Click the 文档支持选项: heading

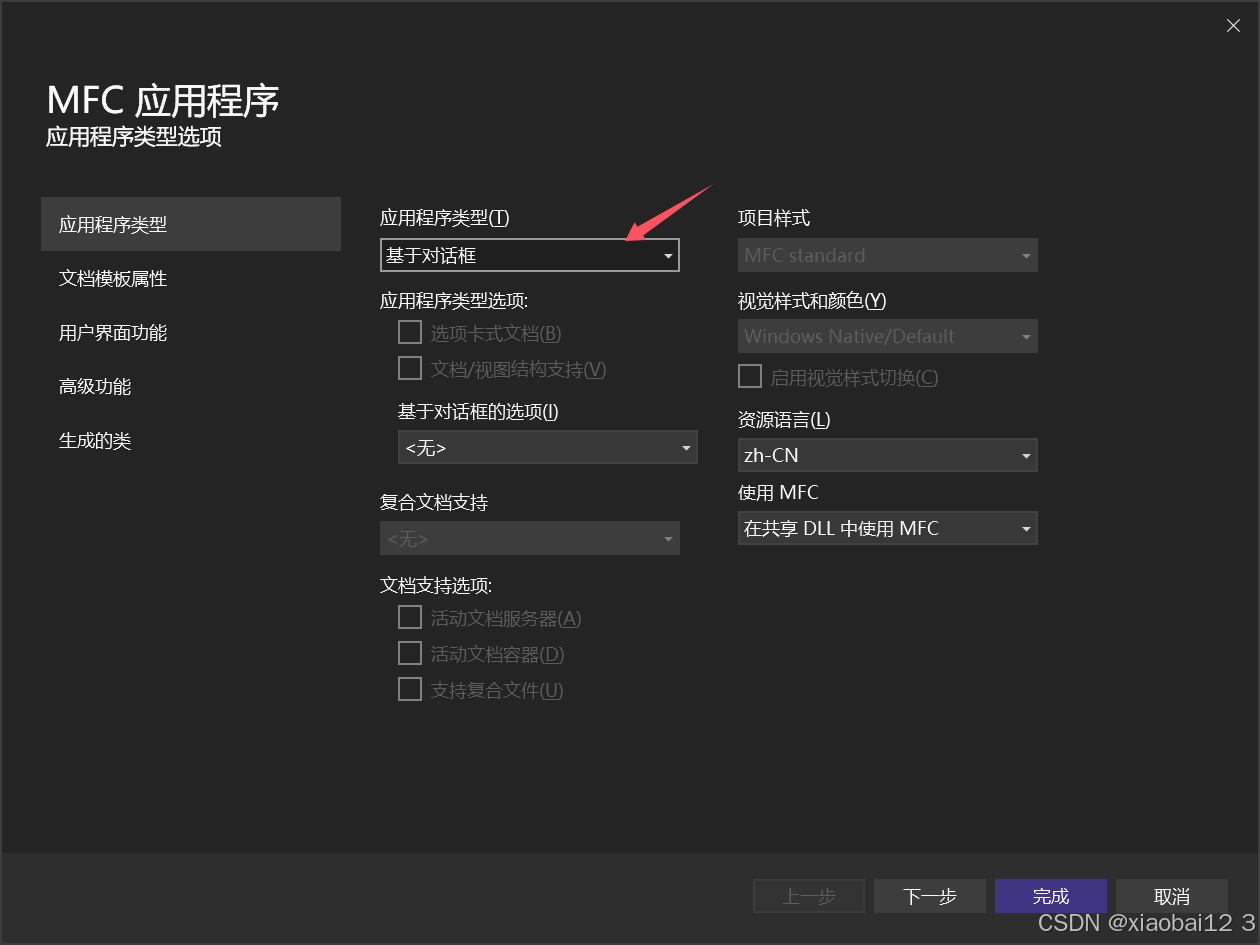point(436,585)
